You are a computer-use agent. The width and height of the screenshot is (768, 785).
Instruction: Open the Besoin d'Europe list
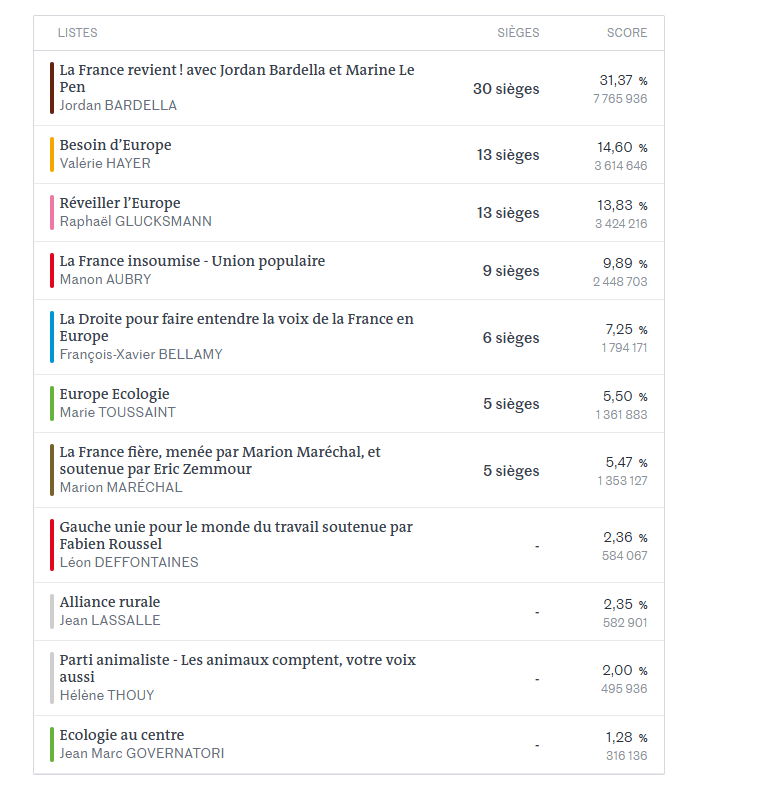click(349, 155)
